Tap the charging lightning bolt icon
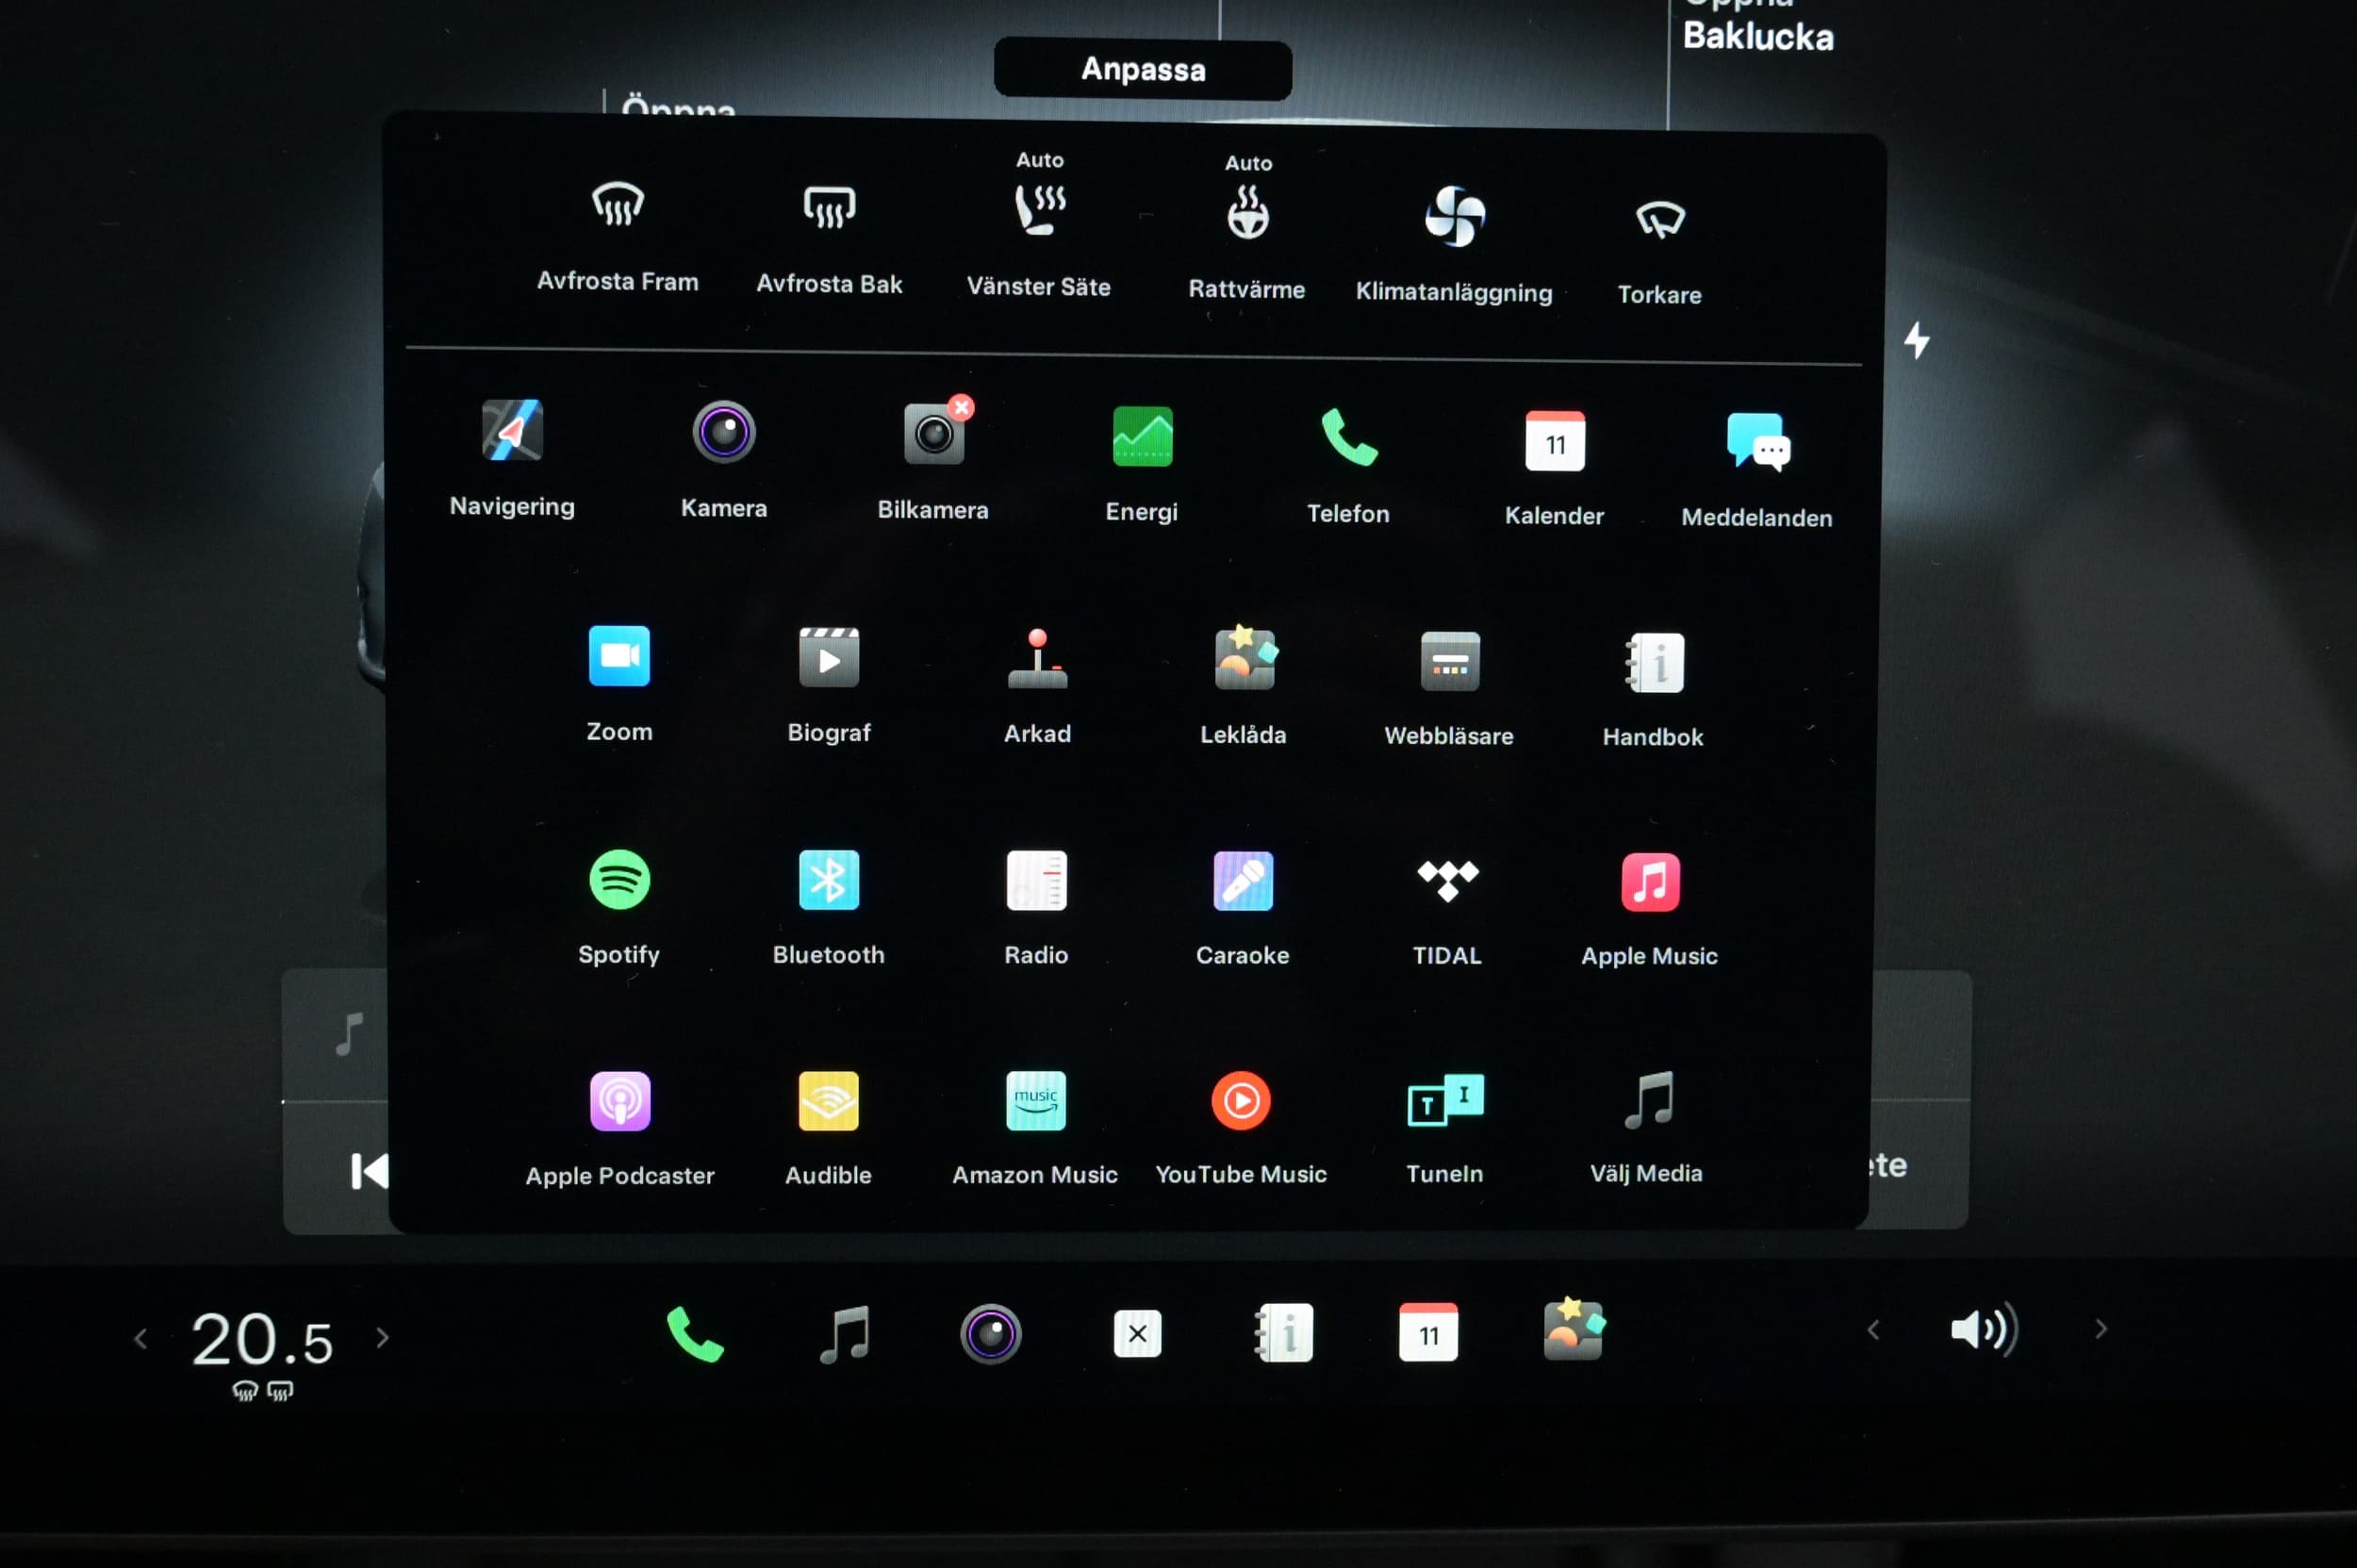The height and width of the screenshot is (1568, 2357). 1917,340
